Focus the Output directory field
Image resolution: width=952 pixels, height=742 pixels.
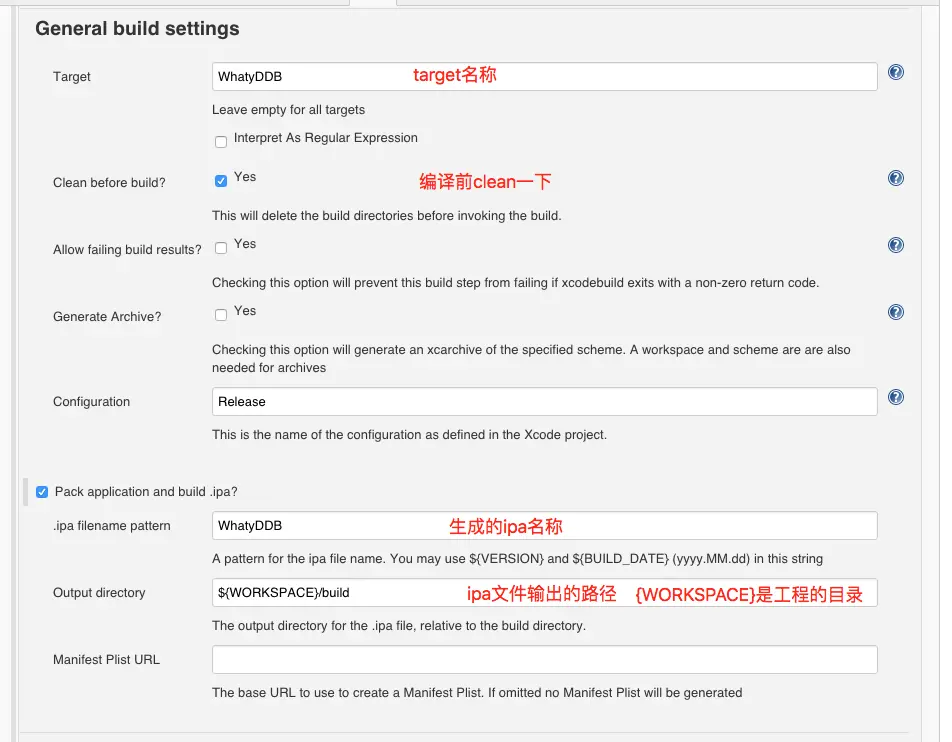[x=545, y=592]
